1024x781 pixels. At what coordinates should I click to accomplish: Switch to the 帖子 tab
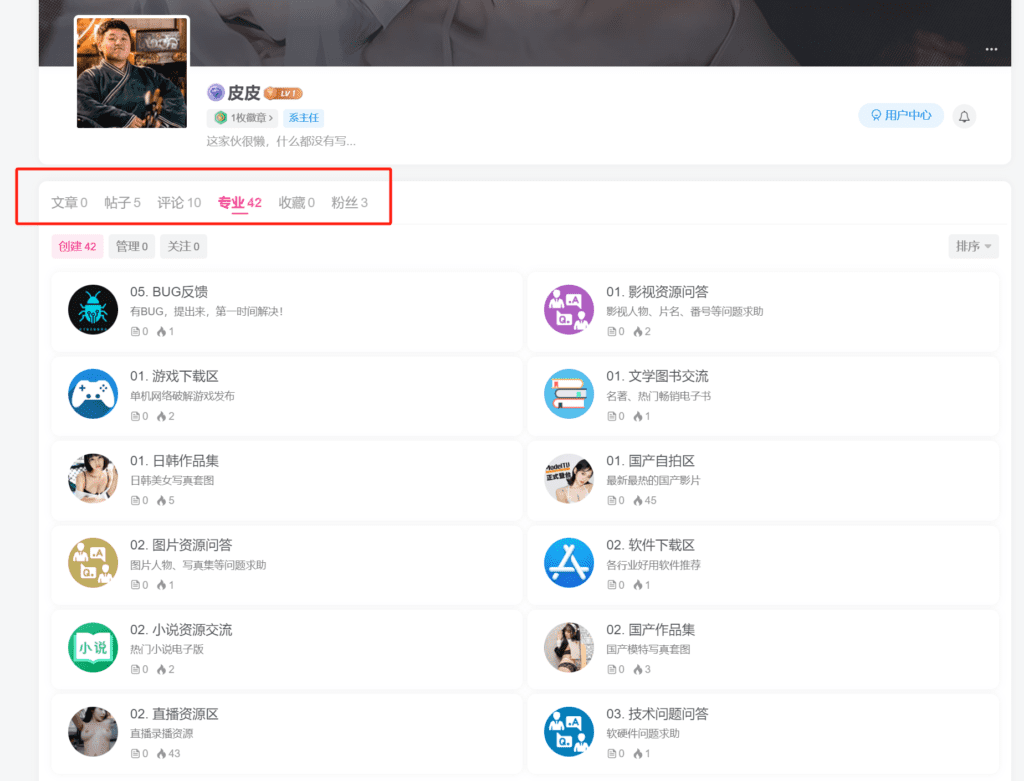point(122,202)
